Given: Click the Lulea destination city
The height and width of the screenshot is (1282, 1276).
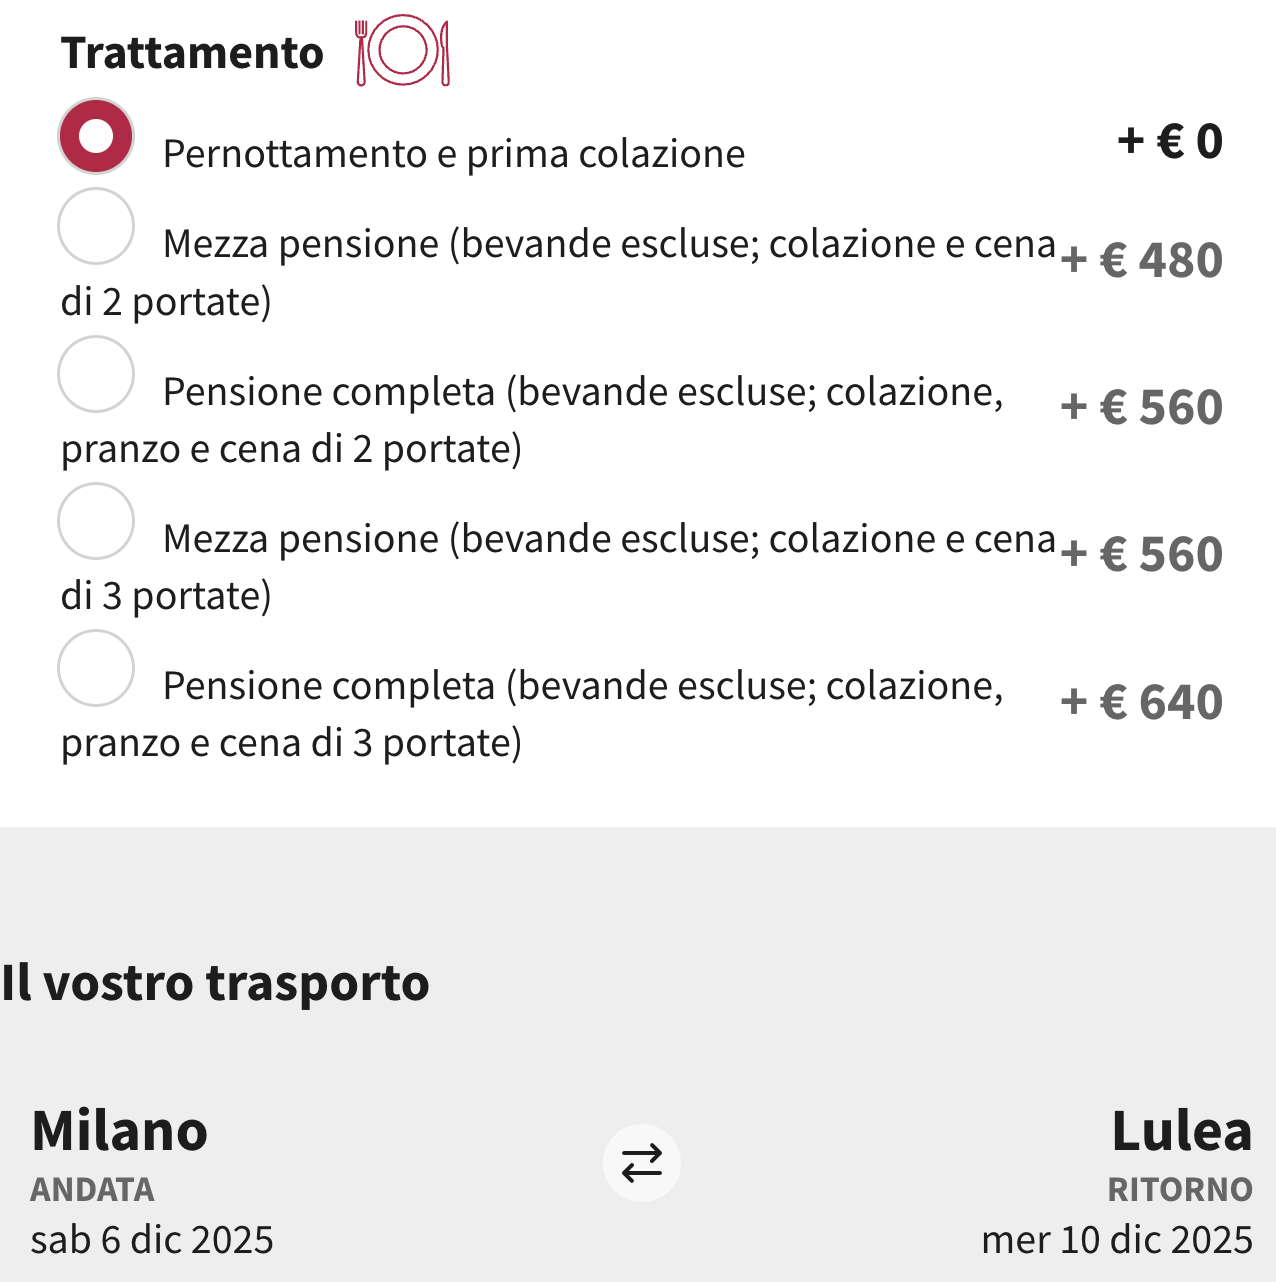Looking at the screenshot, I should pos(1181,1131).
